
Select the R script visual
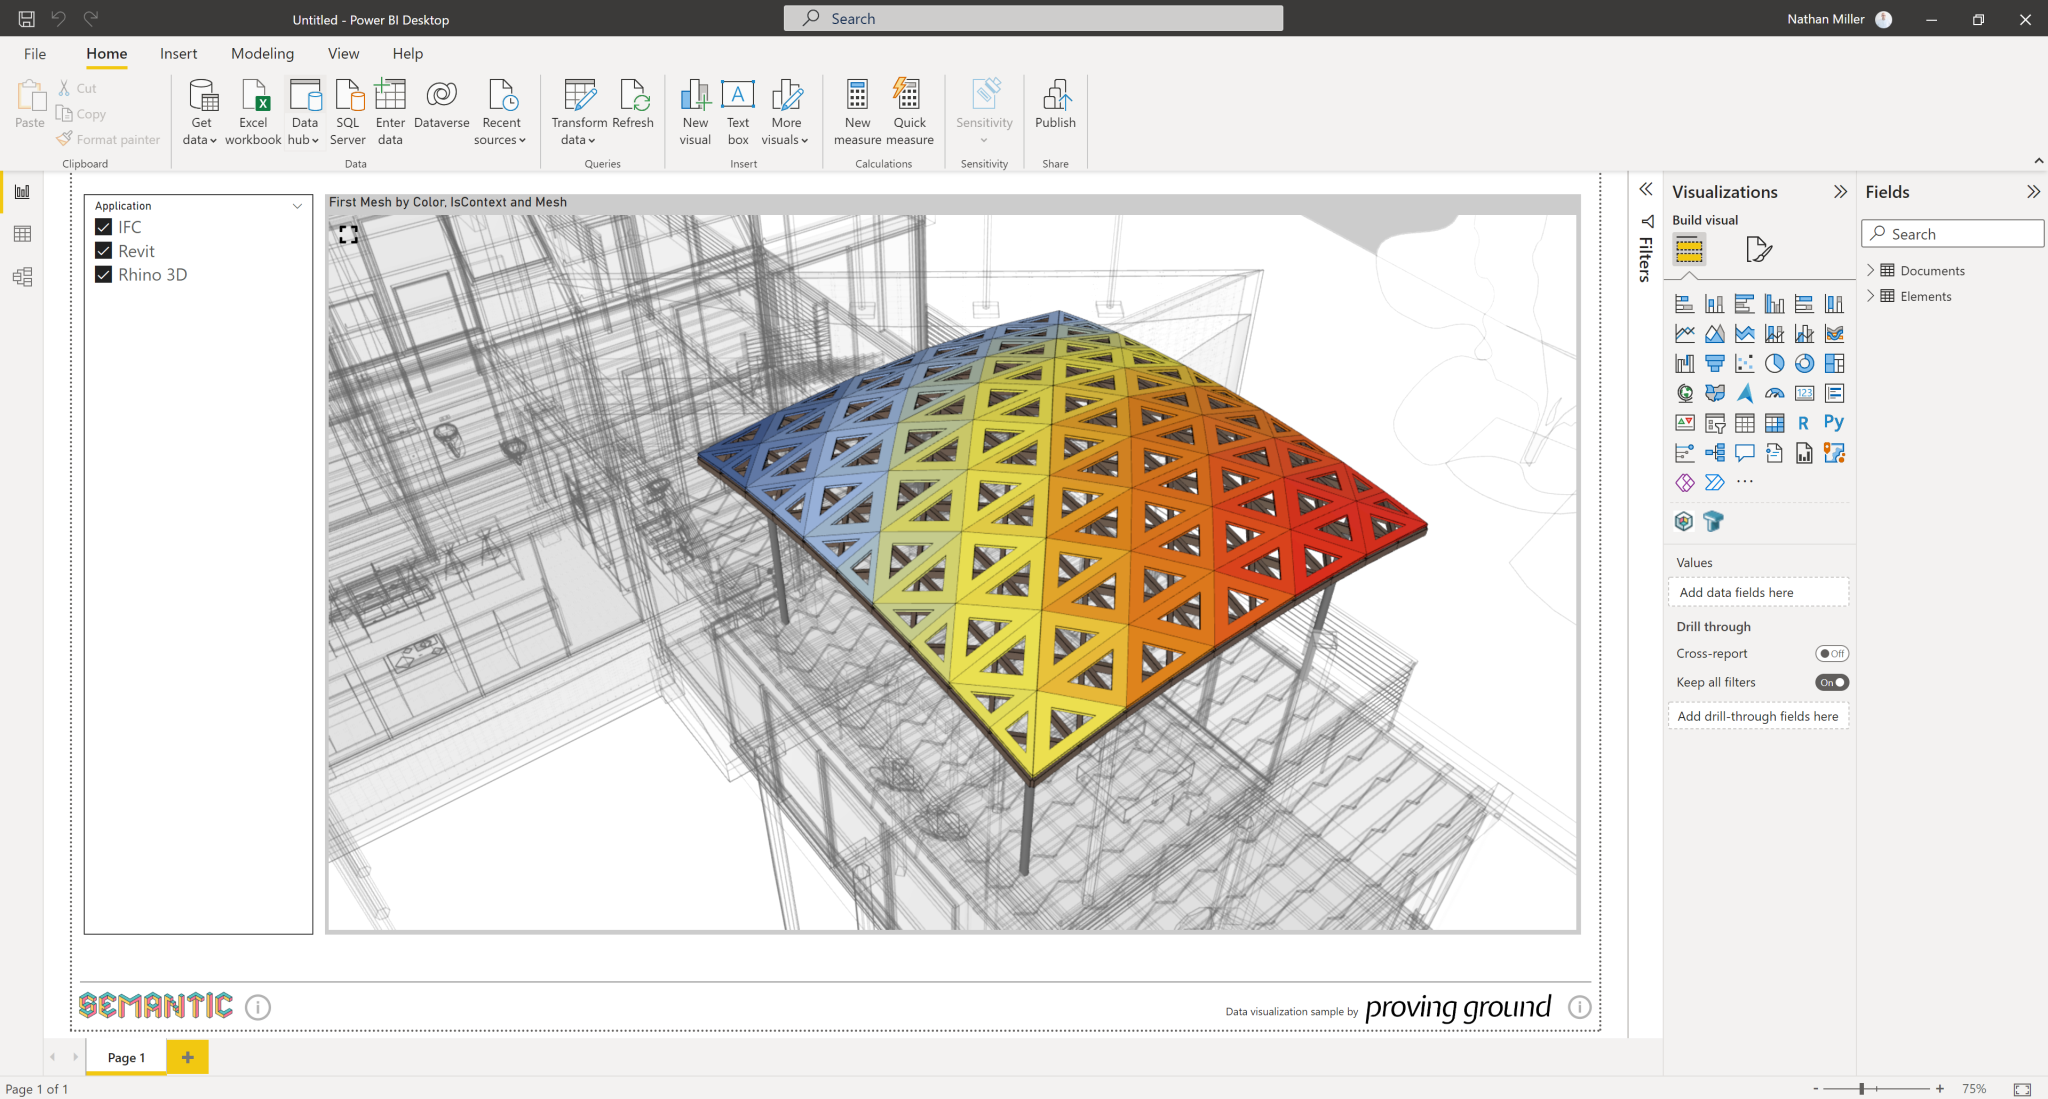[1803, 422]
